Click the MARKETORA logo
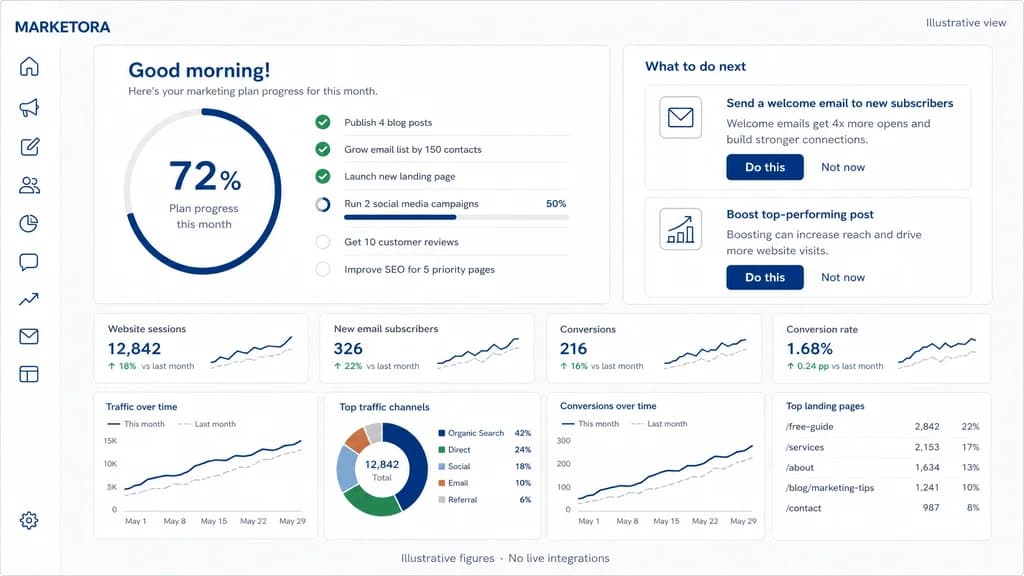 [63, 27]
